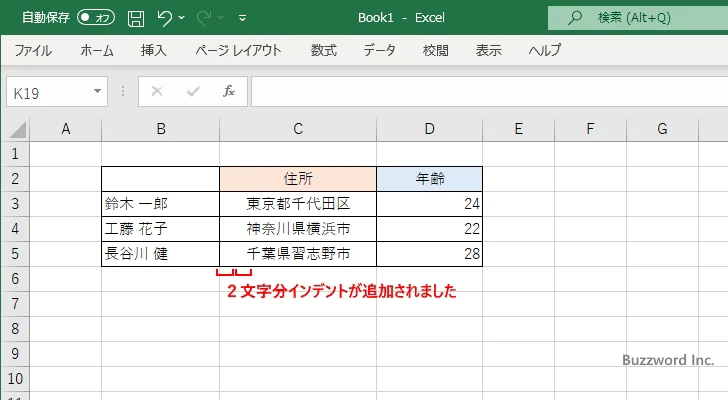
Task: Select column B header
Action: (161, 129)
